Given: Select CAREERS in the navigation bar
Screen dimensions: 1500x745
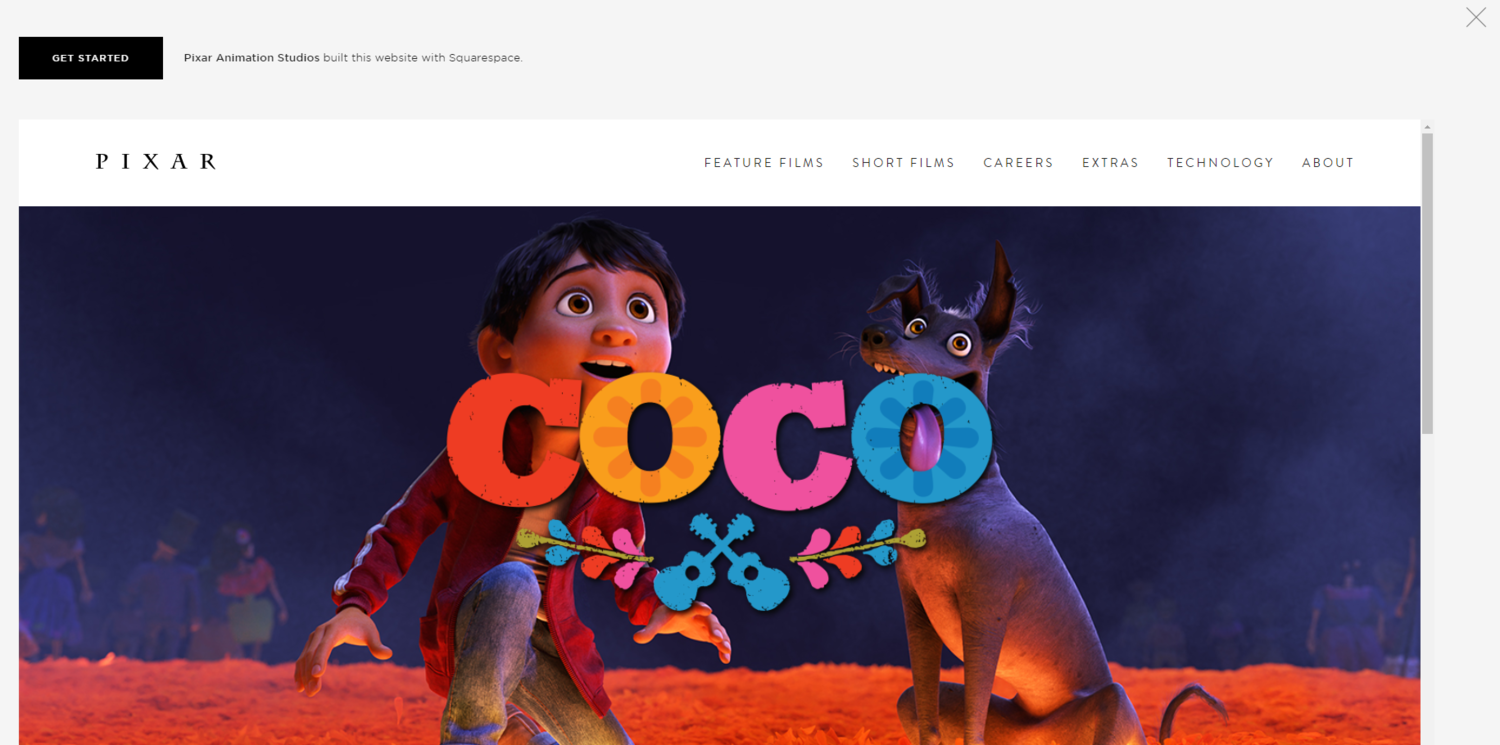Looking at the screenshot, I should tap(1018, 163).
